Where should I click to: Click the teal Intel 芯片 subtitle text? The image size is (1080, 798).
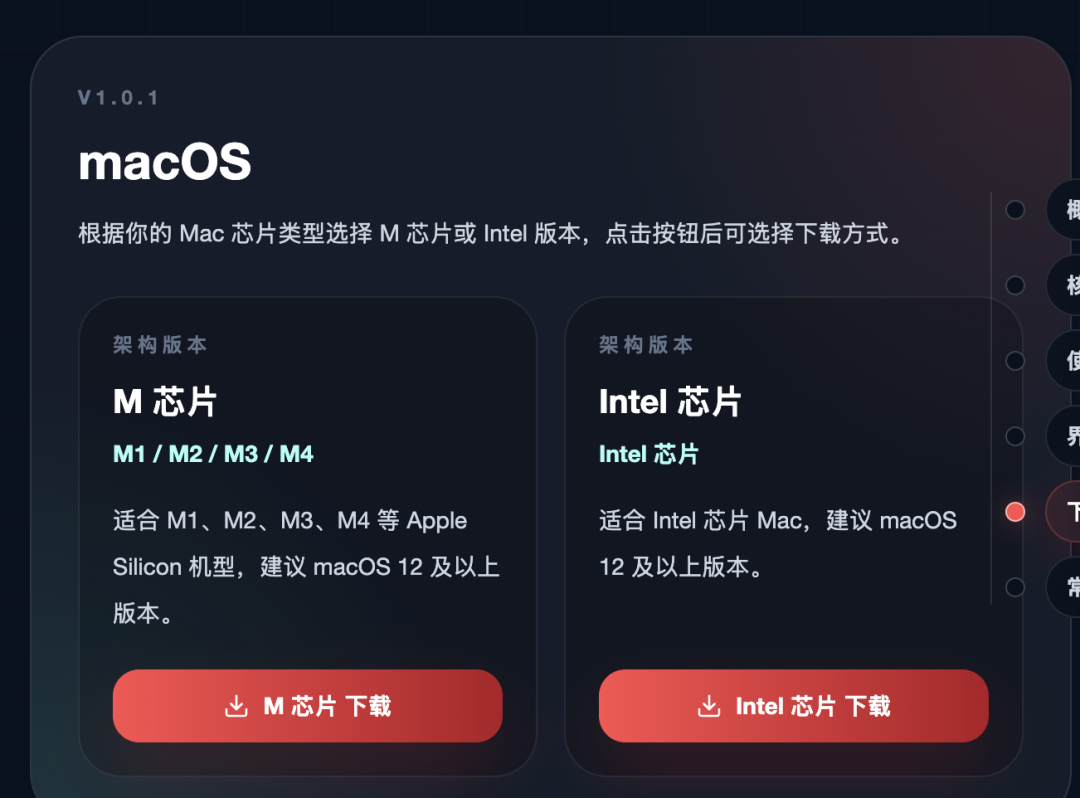648,453
